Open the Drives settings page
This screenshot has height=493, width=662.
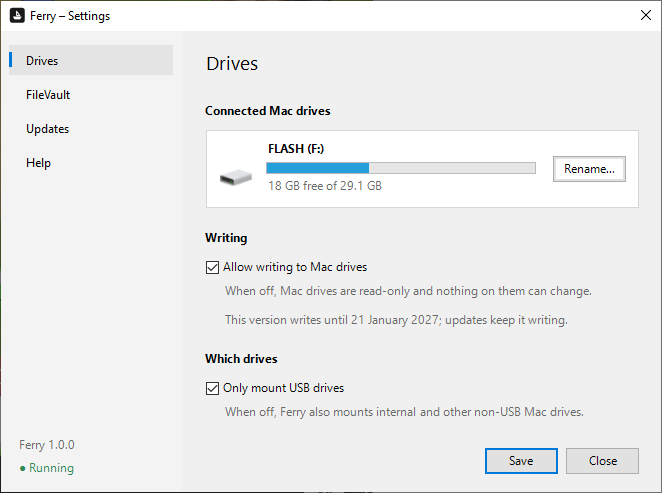[x=91, y=60]
